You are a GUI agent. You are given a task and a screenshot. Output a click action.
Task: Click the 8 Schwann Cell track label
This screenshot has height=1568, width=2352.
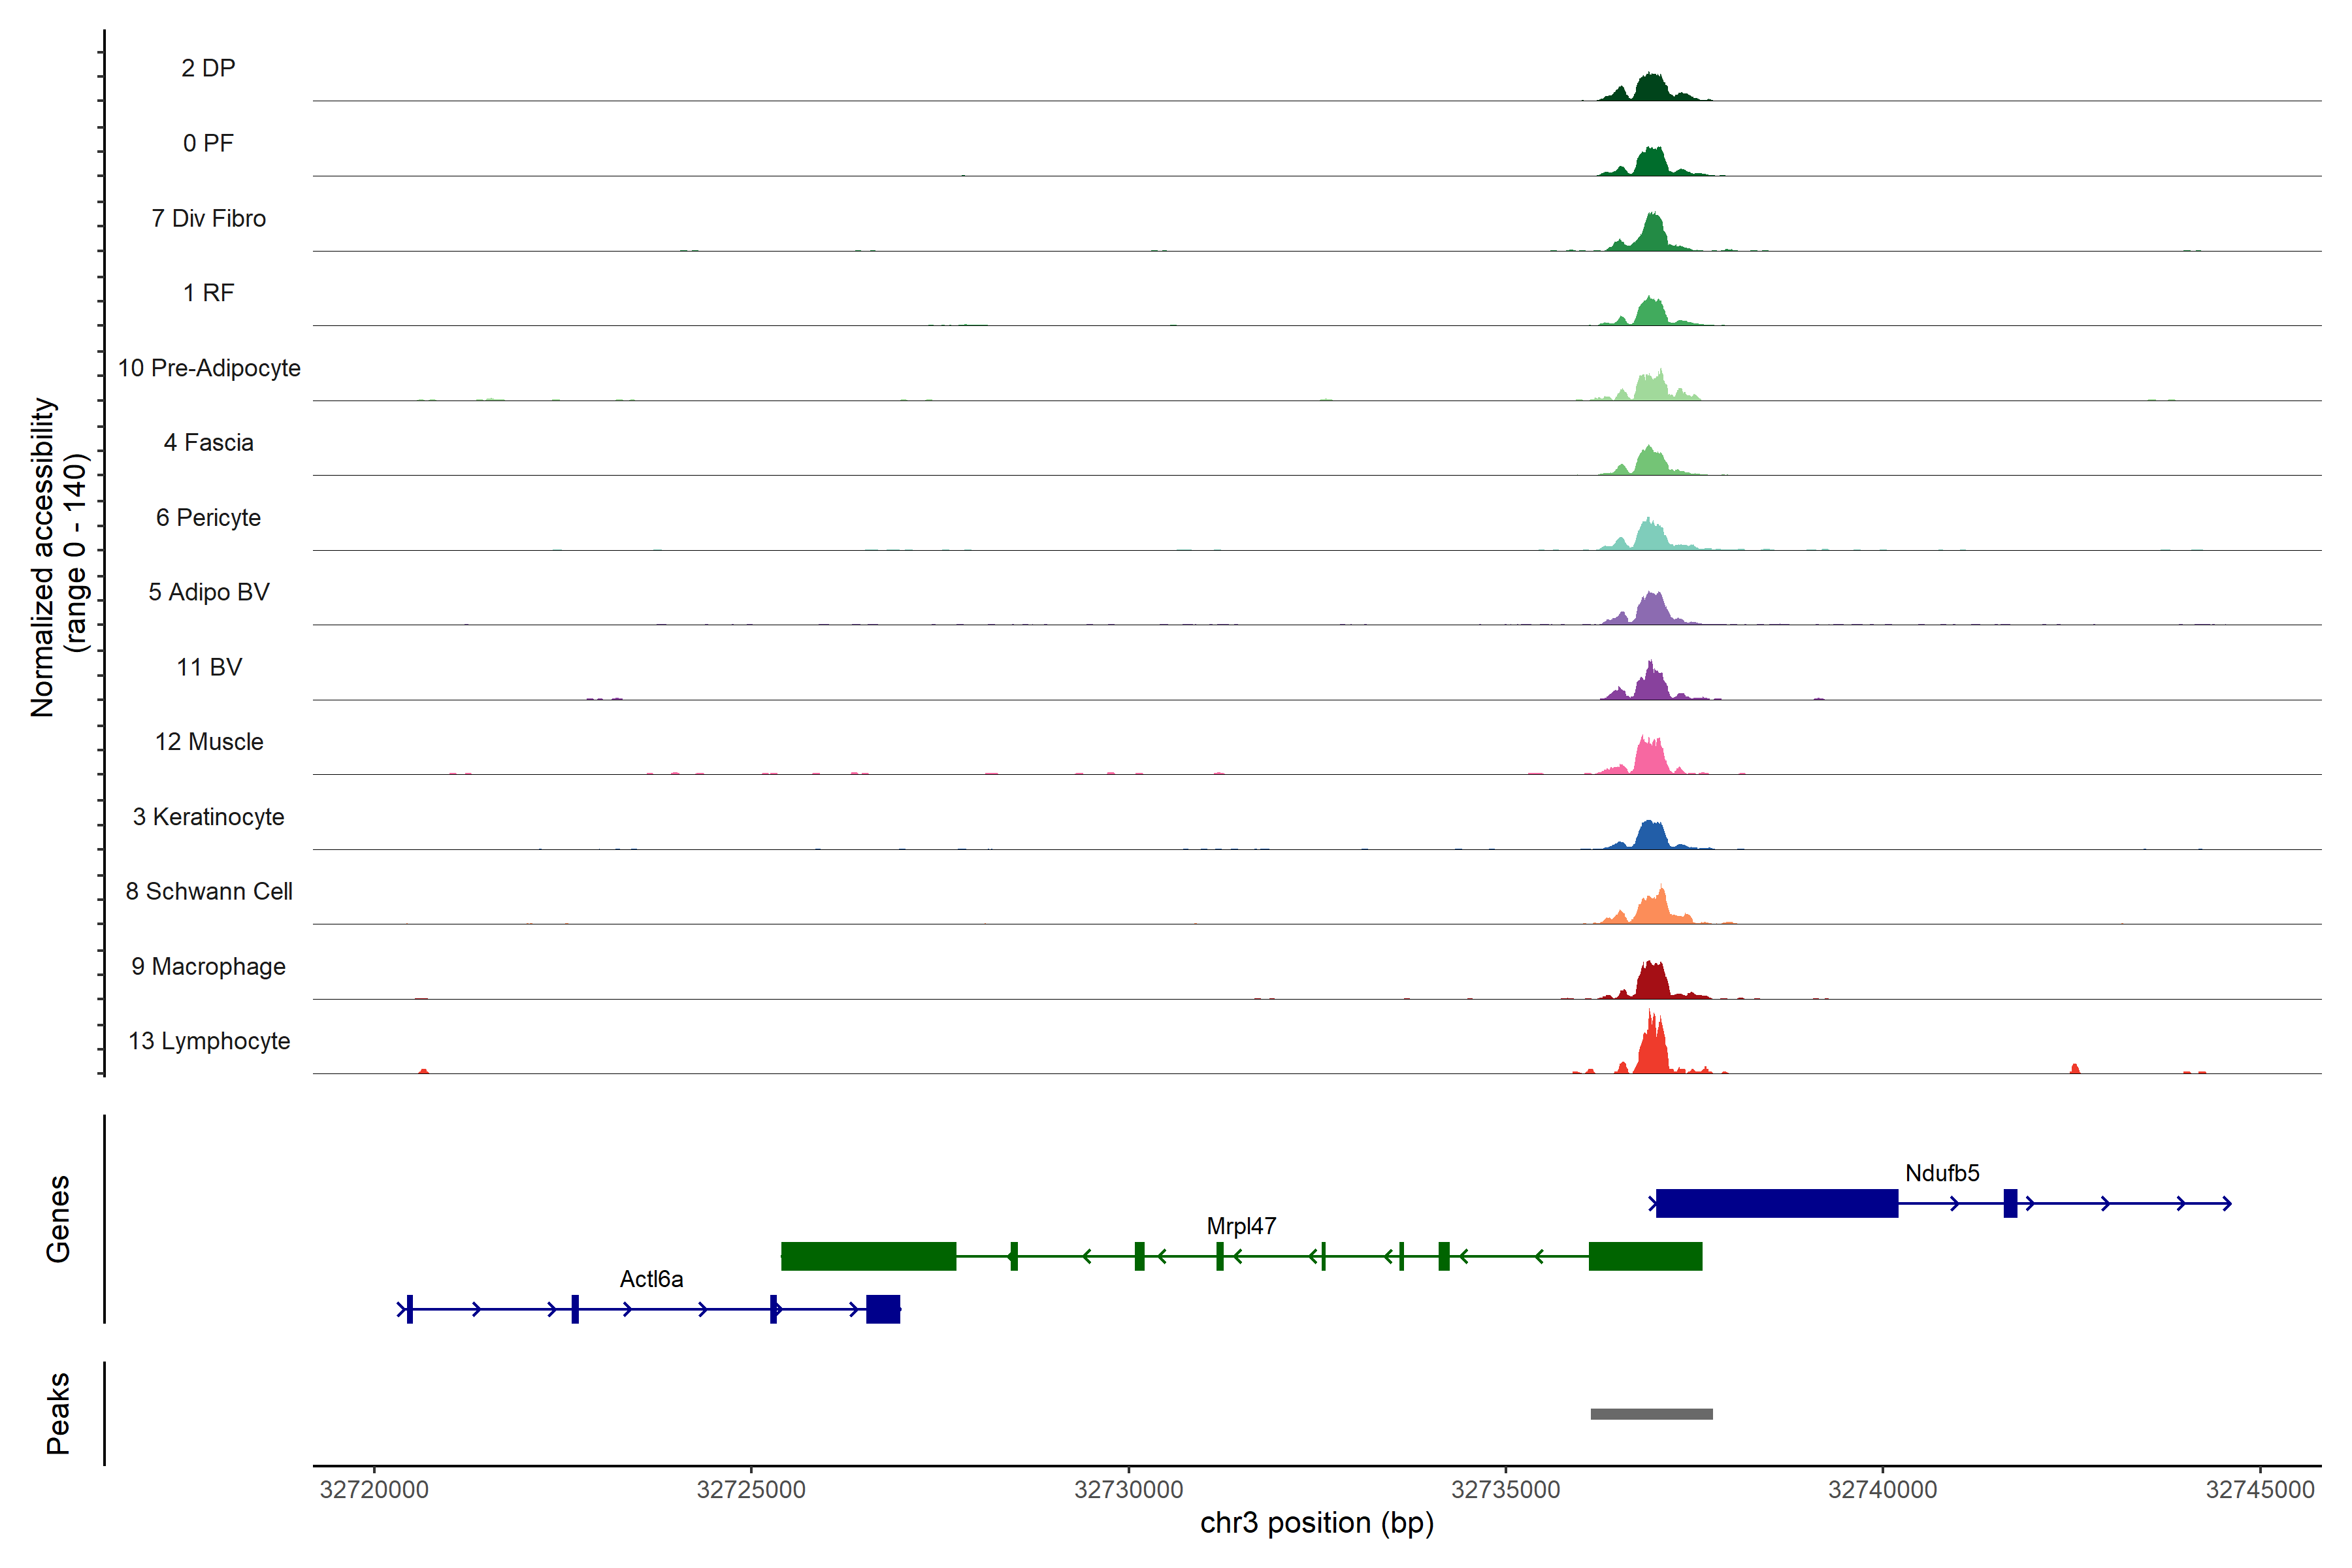209,891
